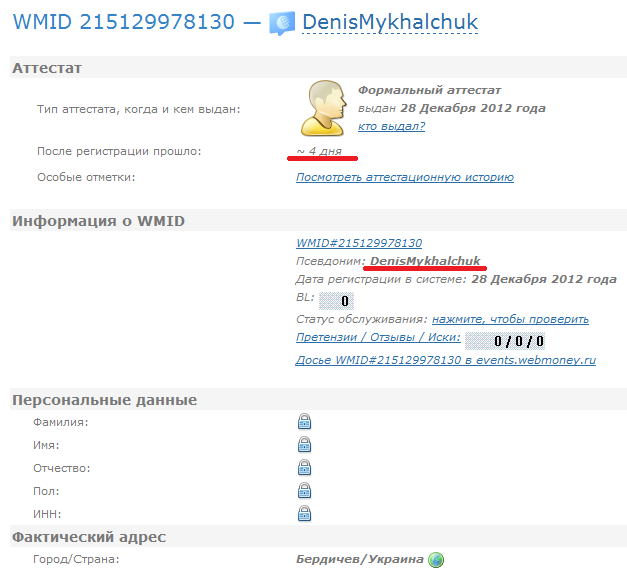Image resolution: width=627 pixels, height=573 pixels.
Task: Click the 'Информация о WMID' section header
Action: 98,221
